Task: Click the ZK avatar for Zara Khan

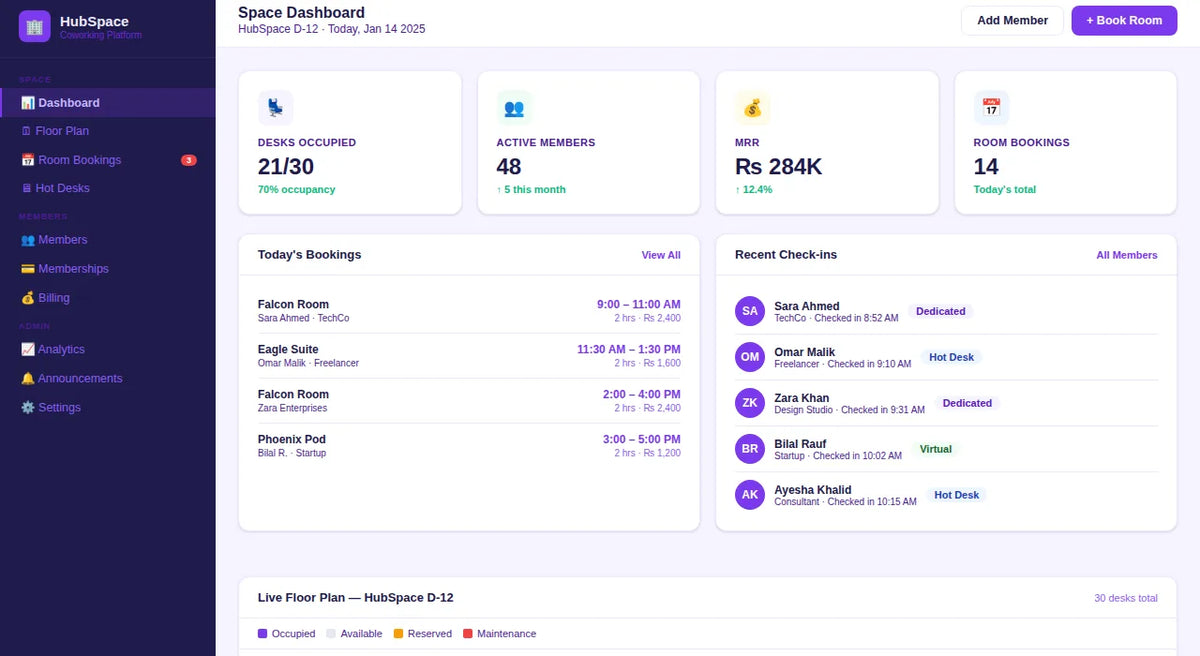Action: (750, 403)
